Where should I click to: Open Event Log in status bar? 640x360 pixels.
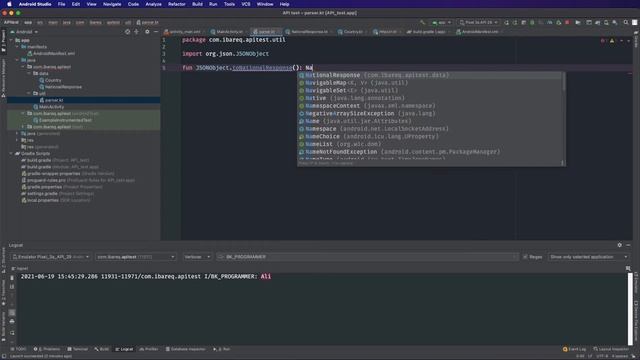[574, 349]
